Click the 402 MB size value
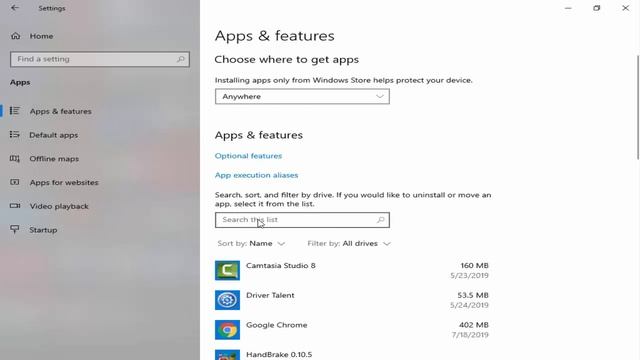The image size is (640, 360). [473, 325]
